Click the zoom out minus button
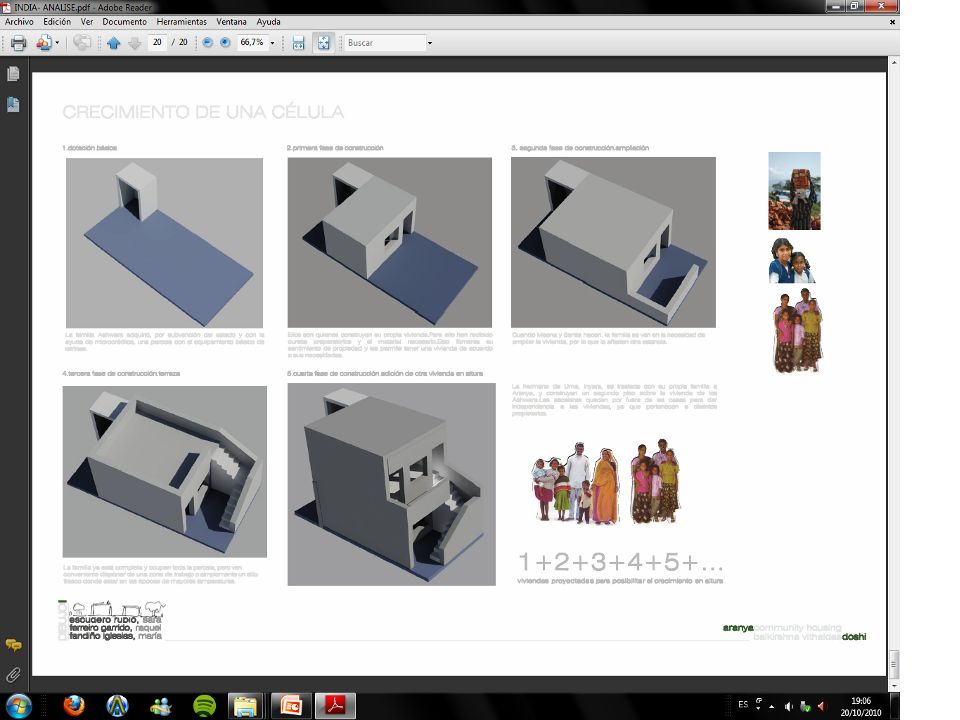This screenshot has height=720, width=960. point(208,42)
